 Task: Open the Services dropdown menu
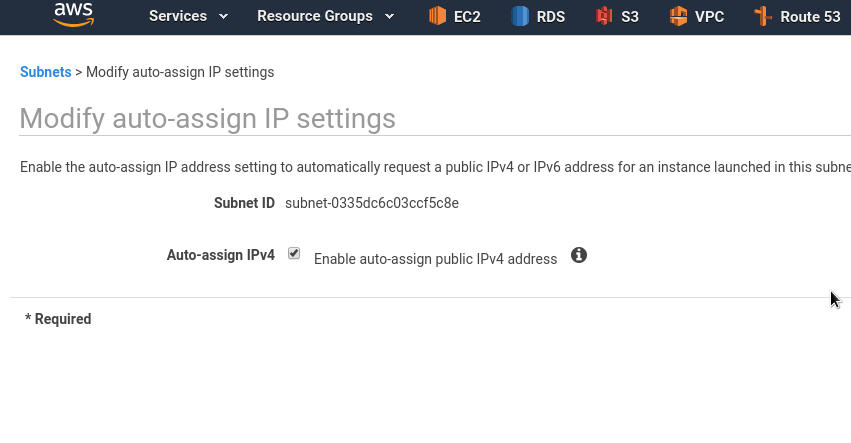click(188, 16)
